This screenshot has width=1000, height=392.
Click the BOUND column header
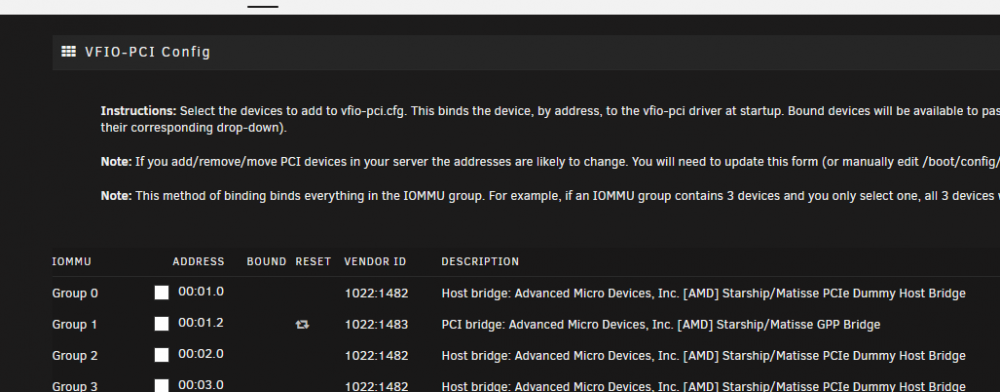(267, 261)
